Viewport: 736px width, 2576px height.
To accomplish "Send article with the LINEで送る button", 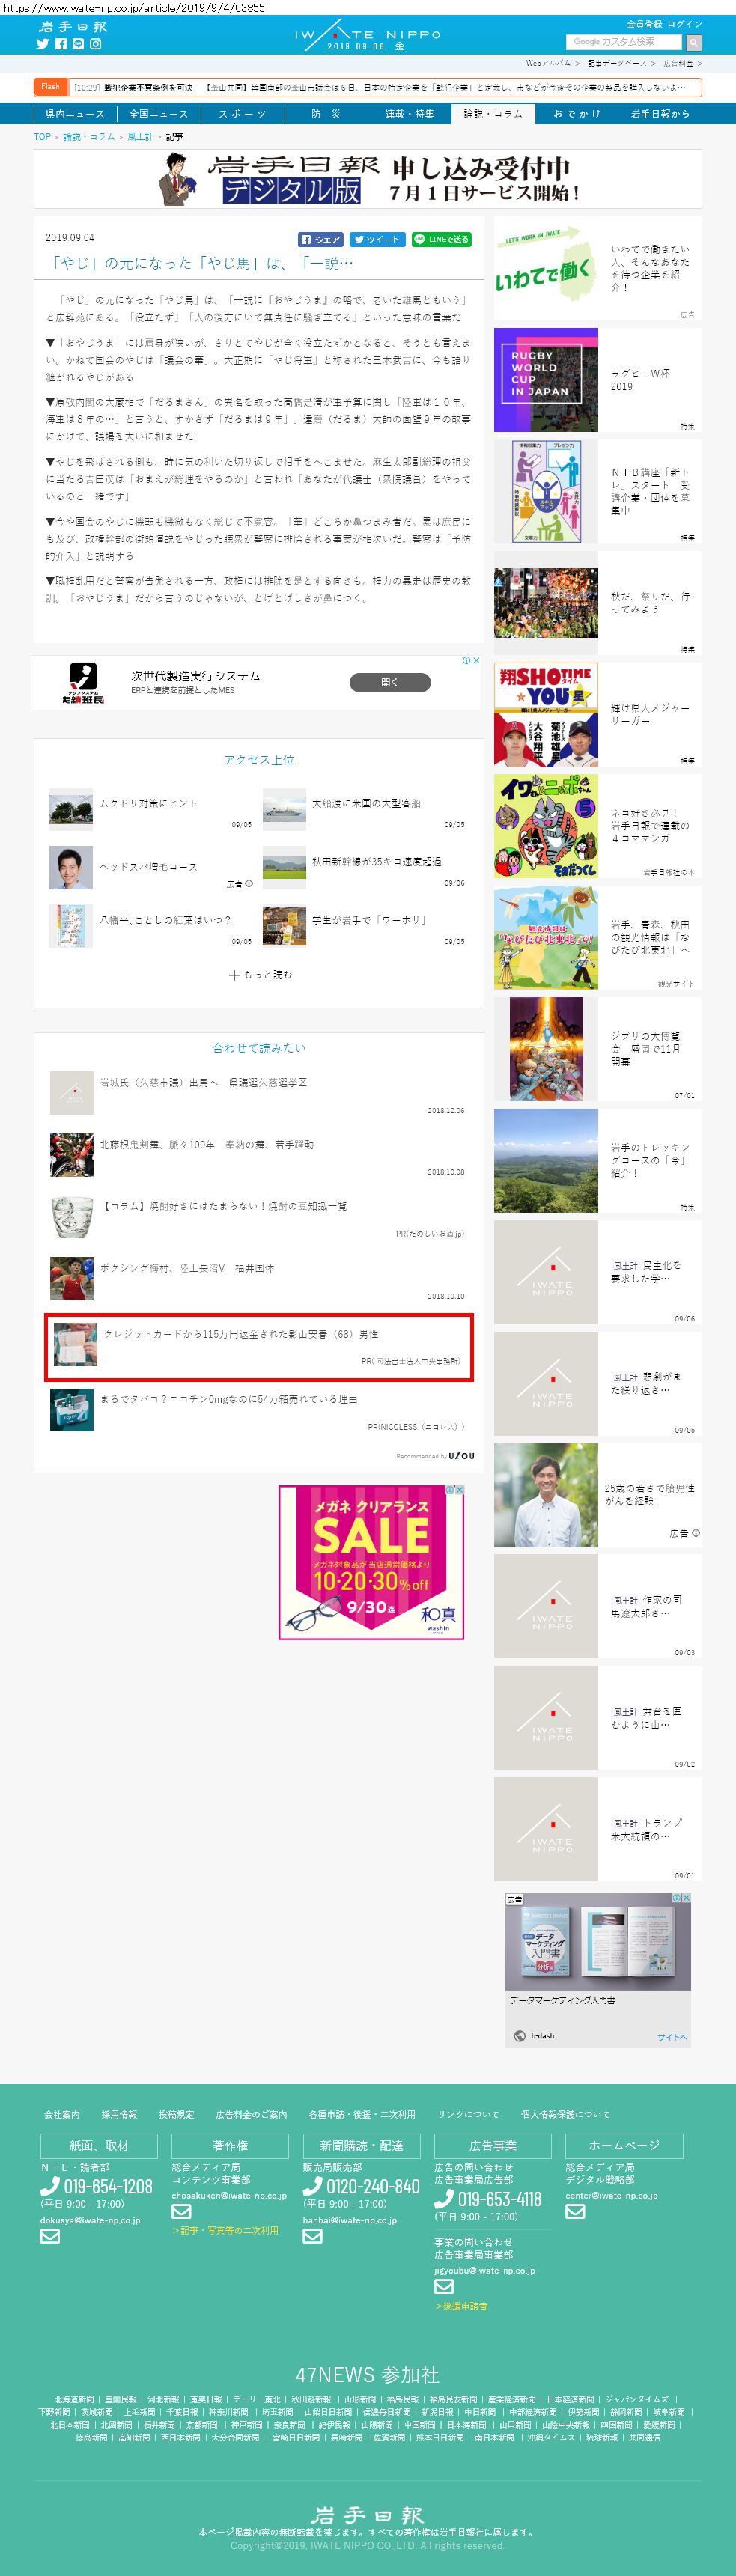I will point(441,240).
